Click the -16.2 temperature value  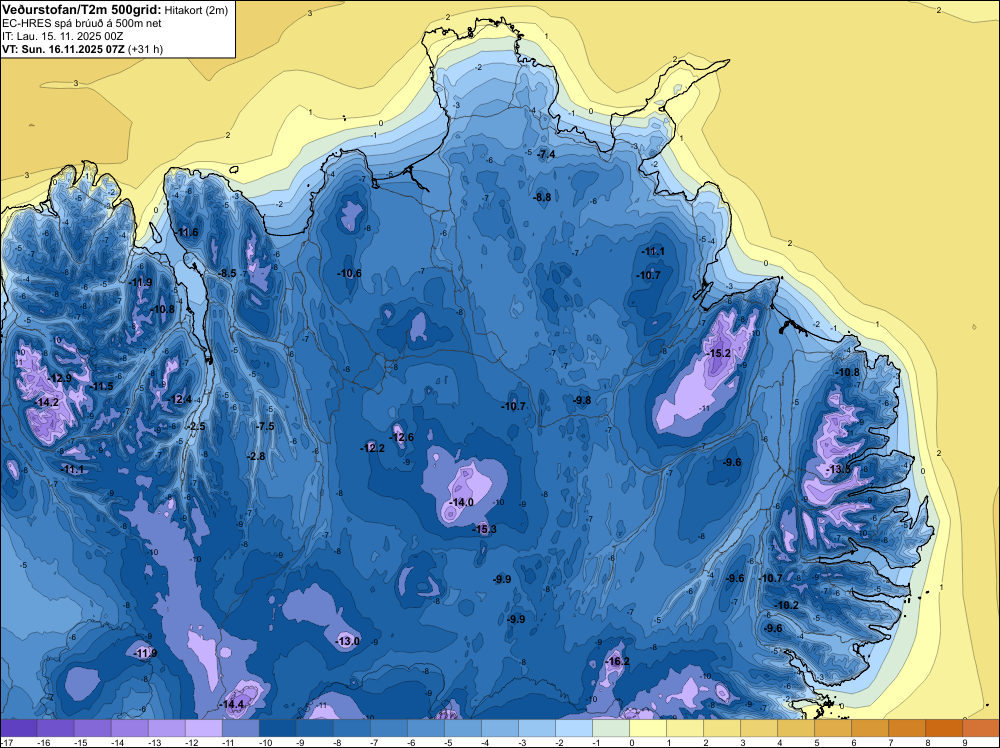(618, 661)
